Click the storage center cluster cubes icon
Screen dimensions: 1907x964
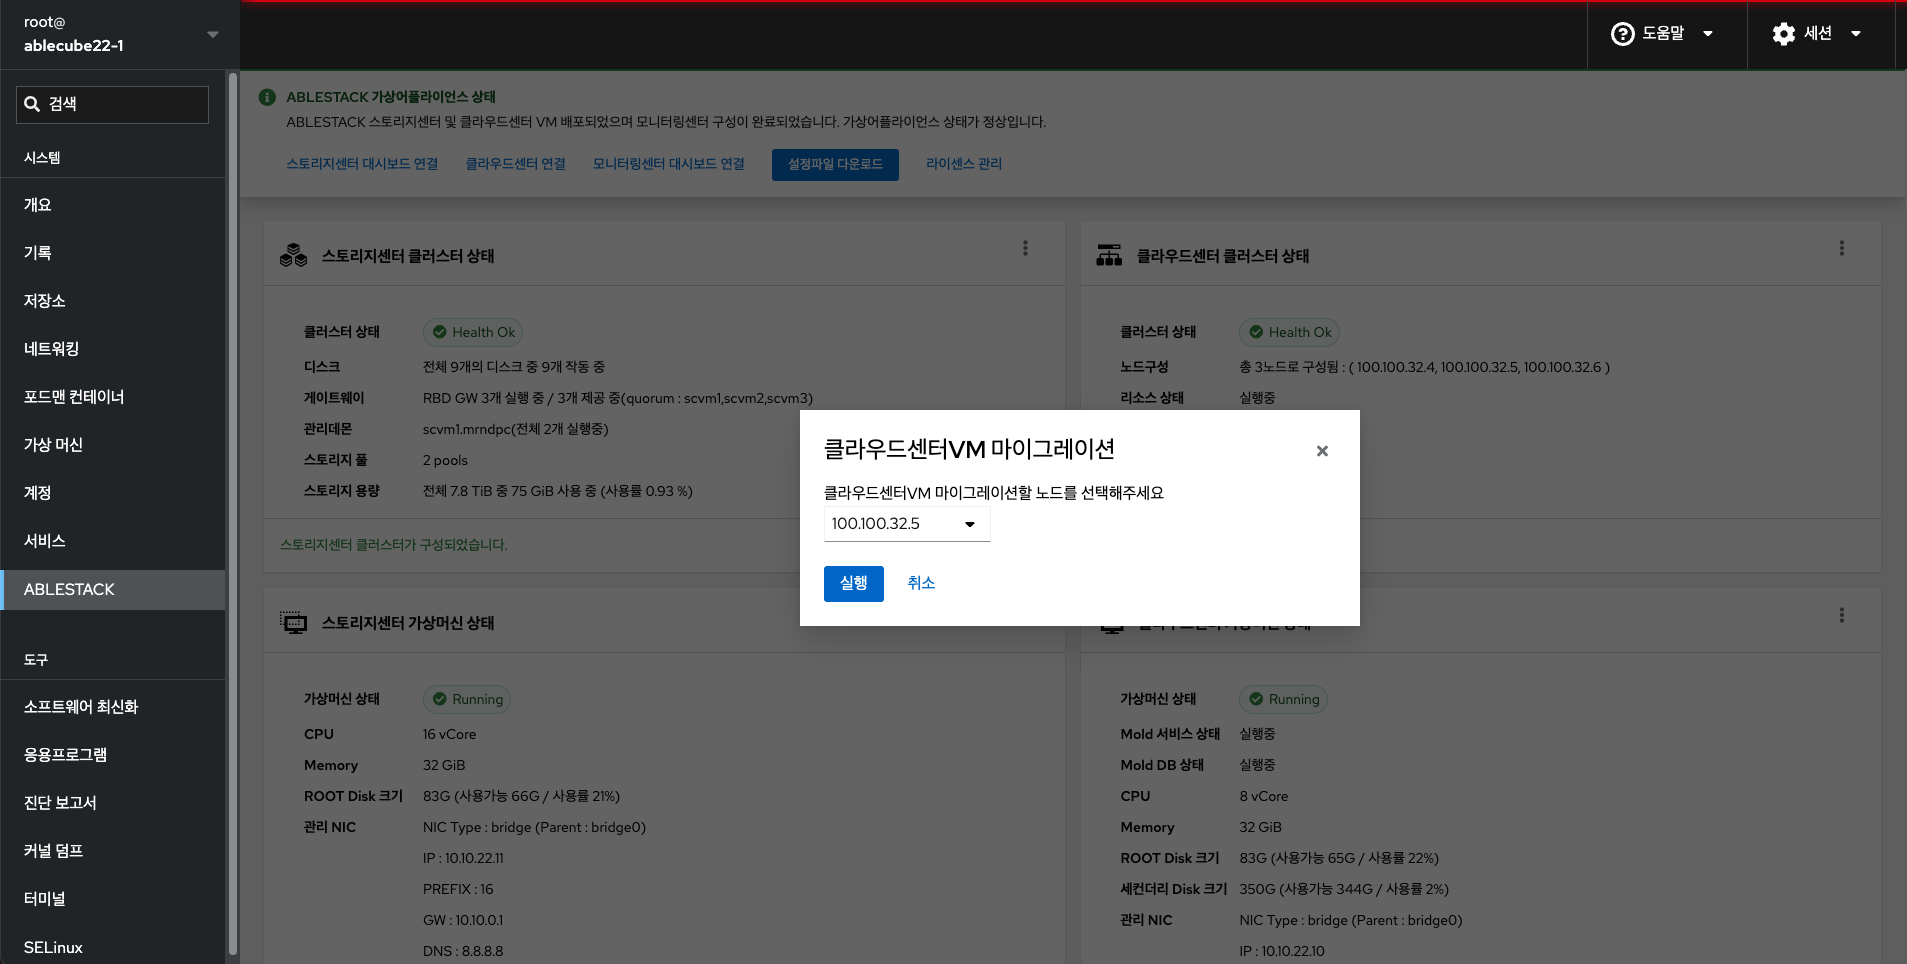293,256
